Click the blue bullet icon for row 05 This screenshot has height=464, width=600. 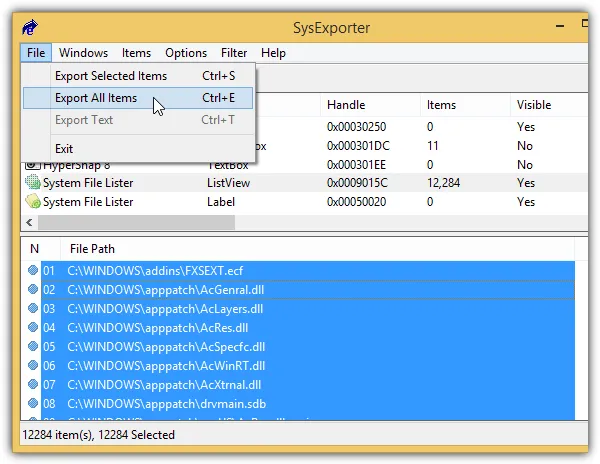coord(33,346)
